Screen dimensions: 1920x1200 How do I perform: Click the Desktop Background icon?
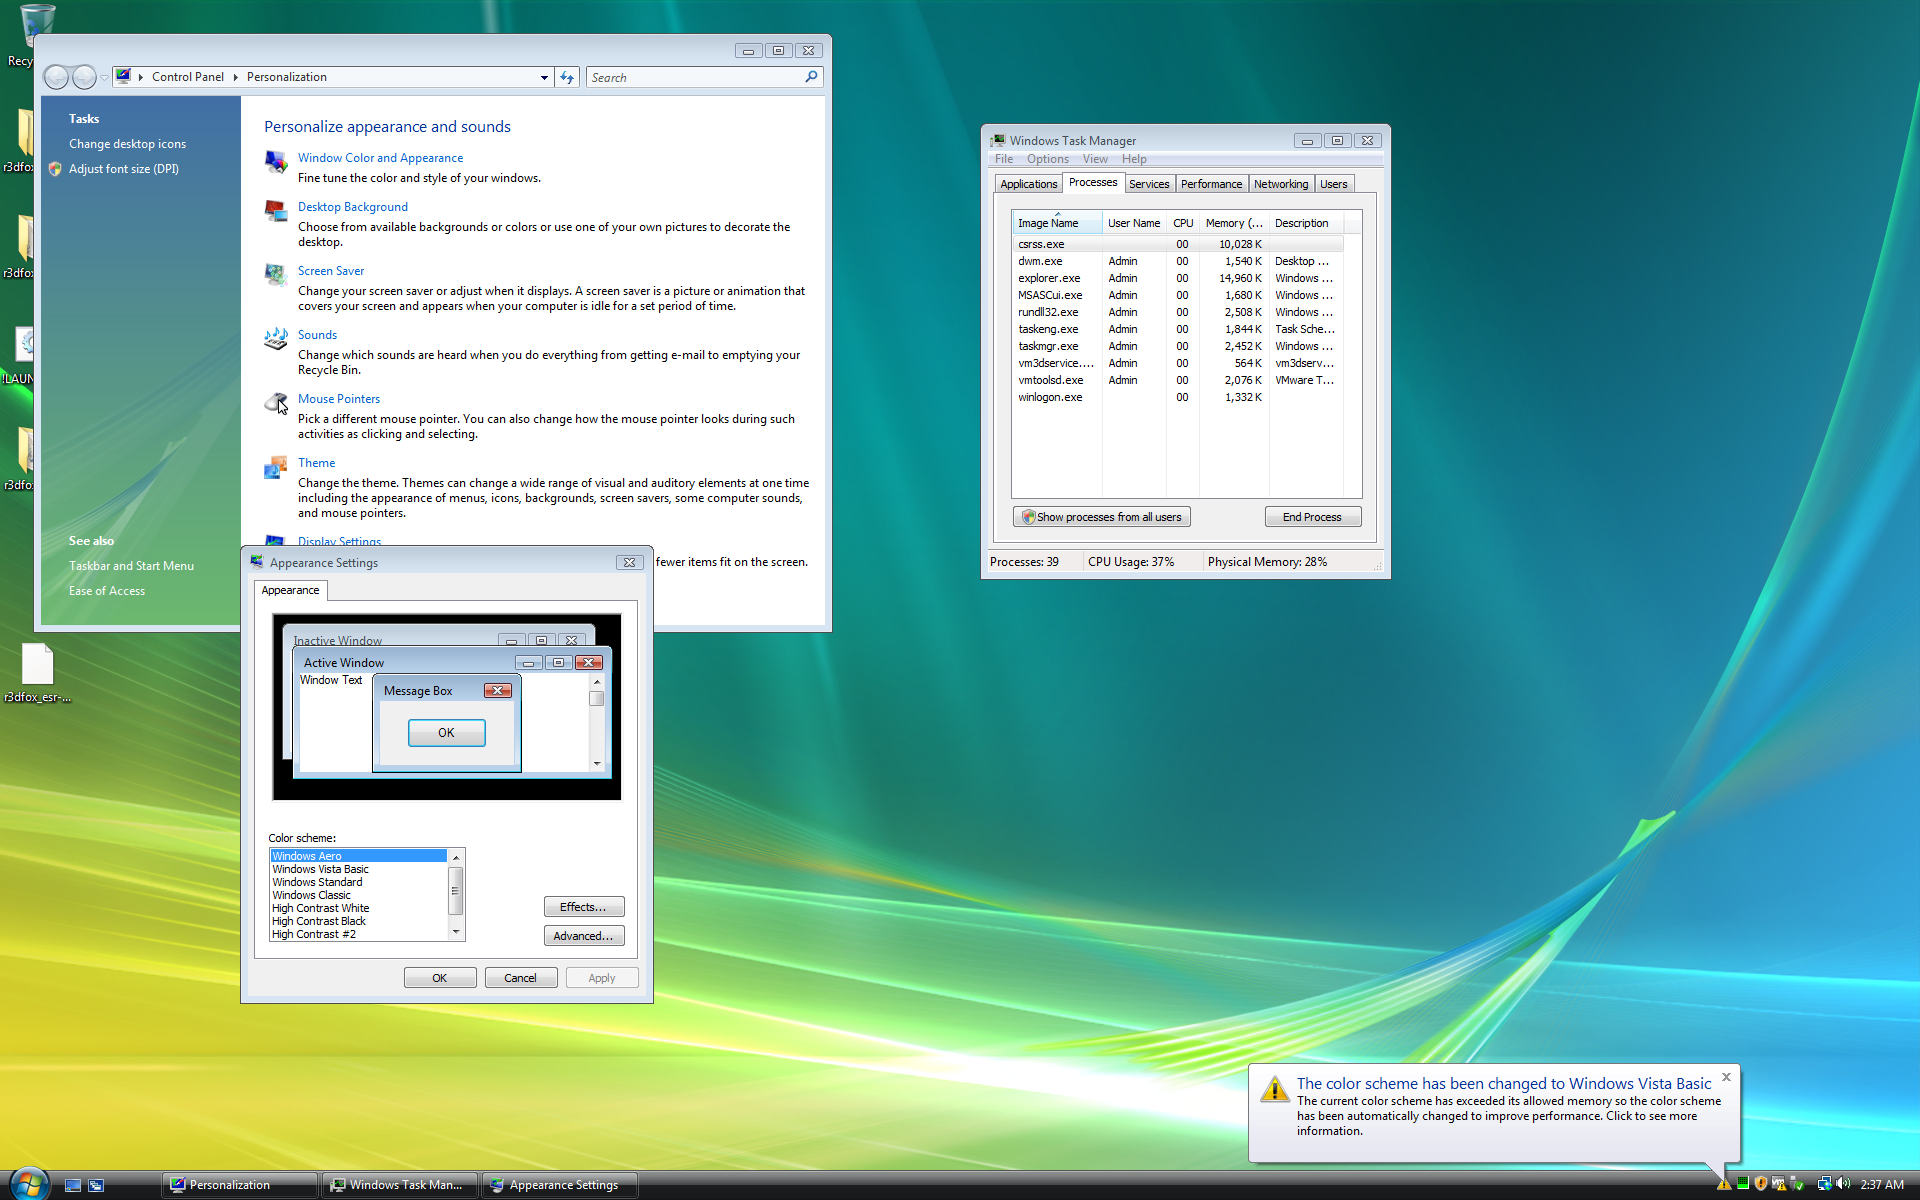[x=276, y=211]
